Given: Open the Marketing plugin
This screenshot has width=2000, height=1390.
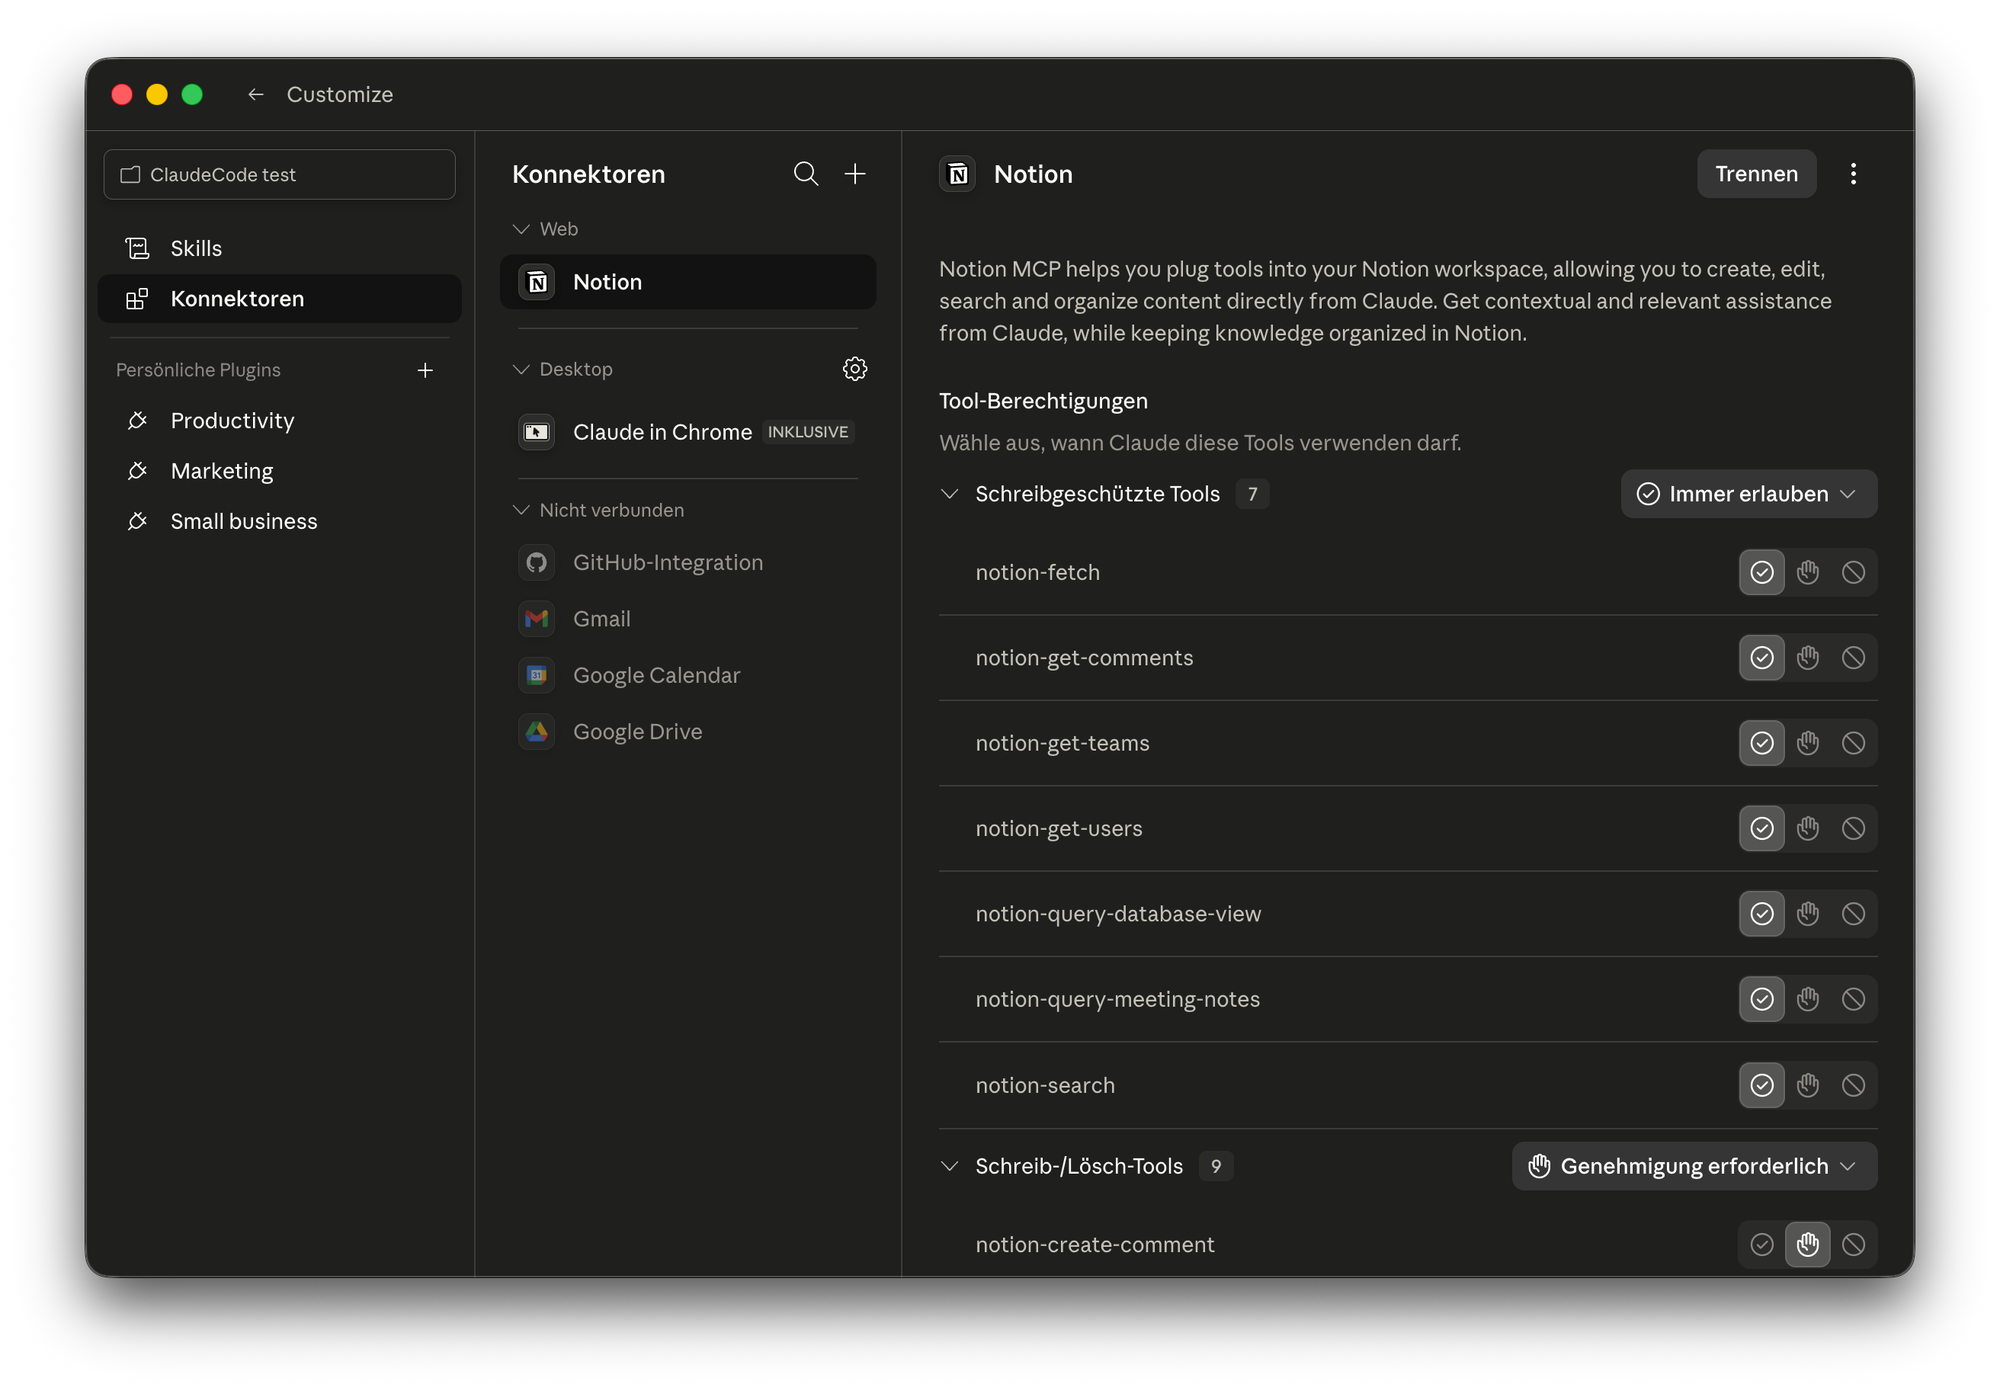Looking at the screenshot, I should point(279,470).
